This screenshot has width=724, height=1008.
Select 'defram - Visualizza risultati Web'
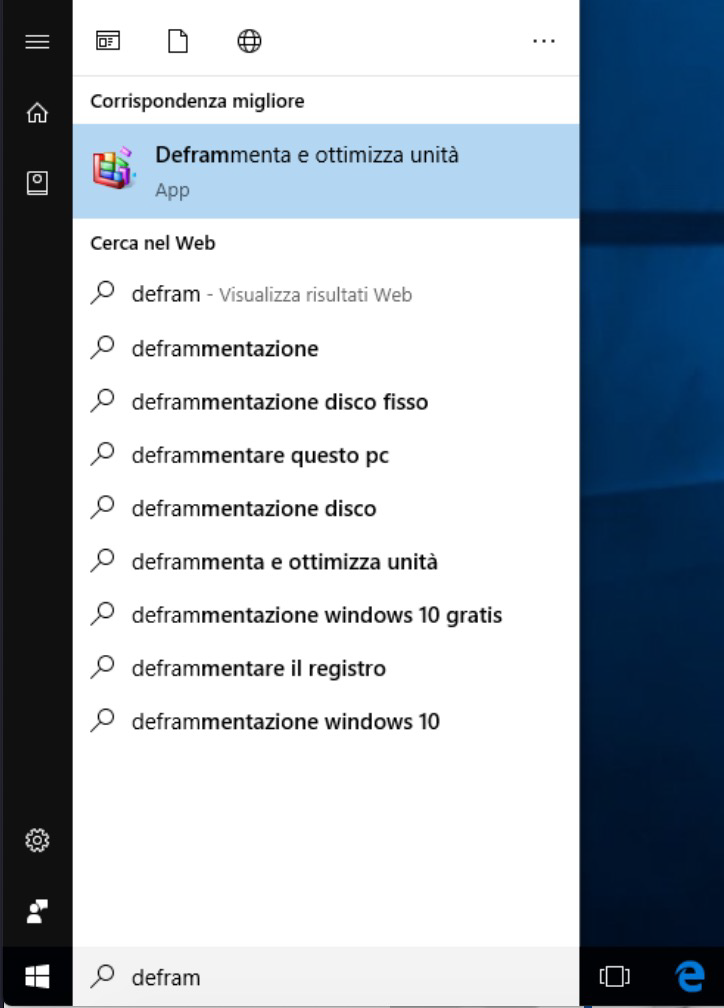(x=326, y=294)
